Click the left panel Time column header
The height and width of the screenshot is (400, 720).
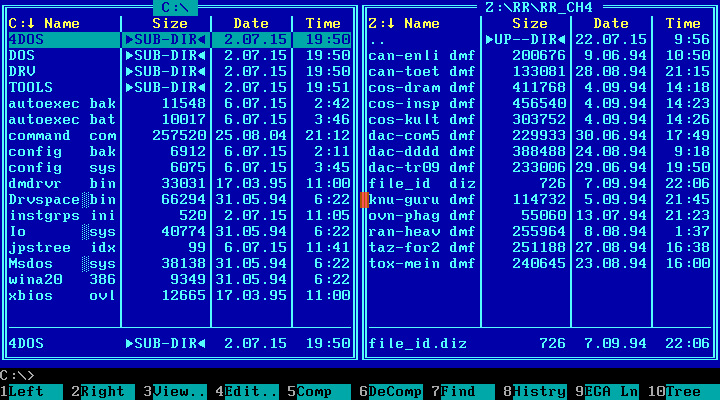tap(323, 24)
